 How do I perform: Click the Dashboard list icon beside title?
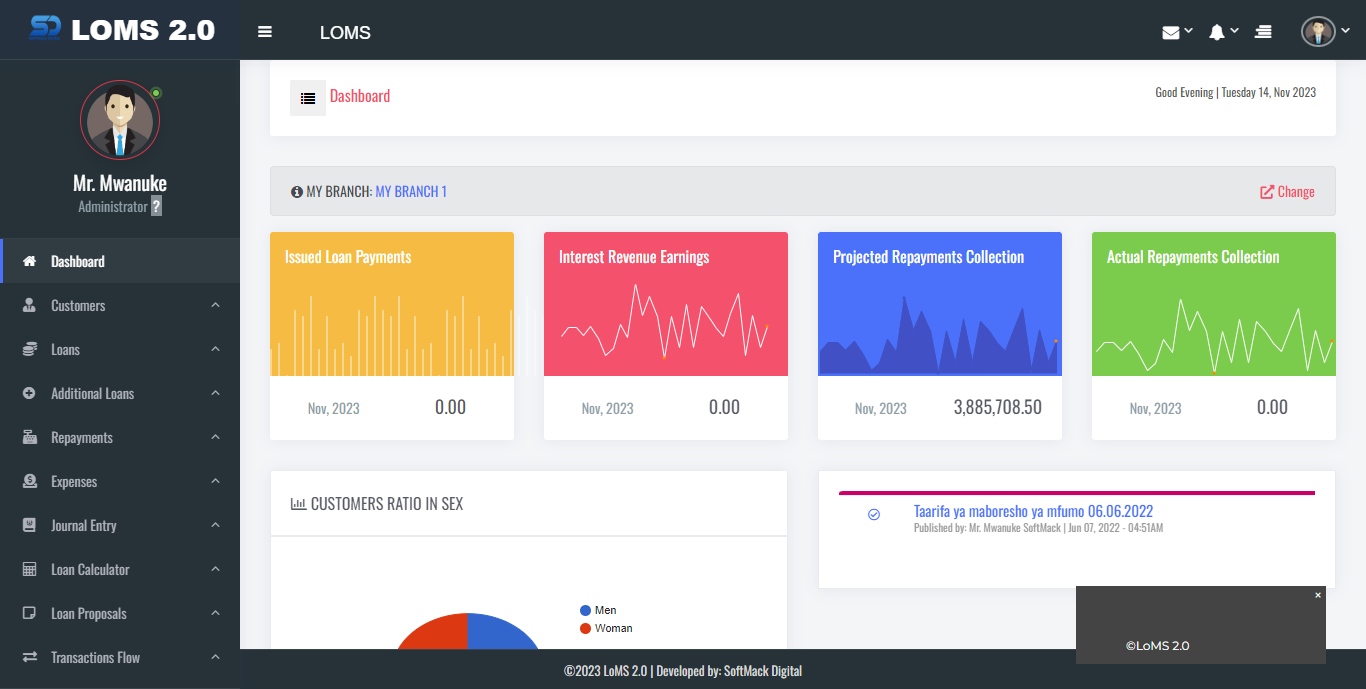[308, 98]
